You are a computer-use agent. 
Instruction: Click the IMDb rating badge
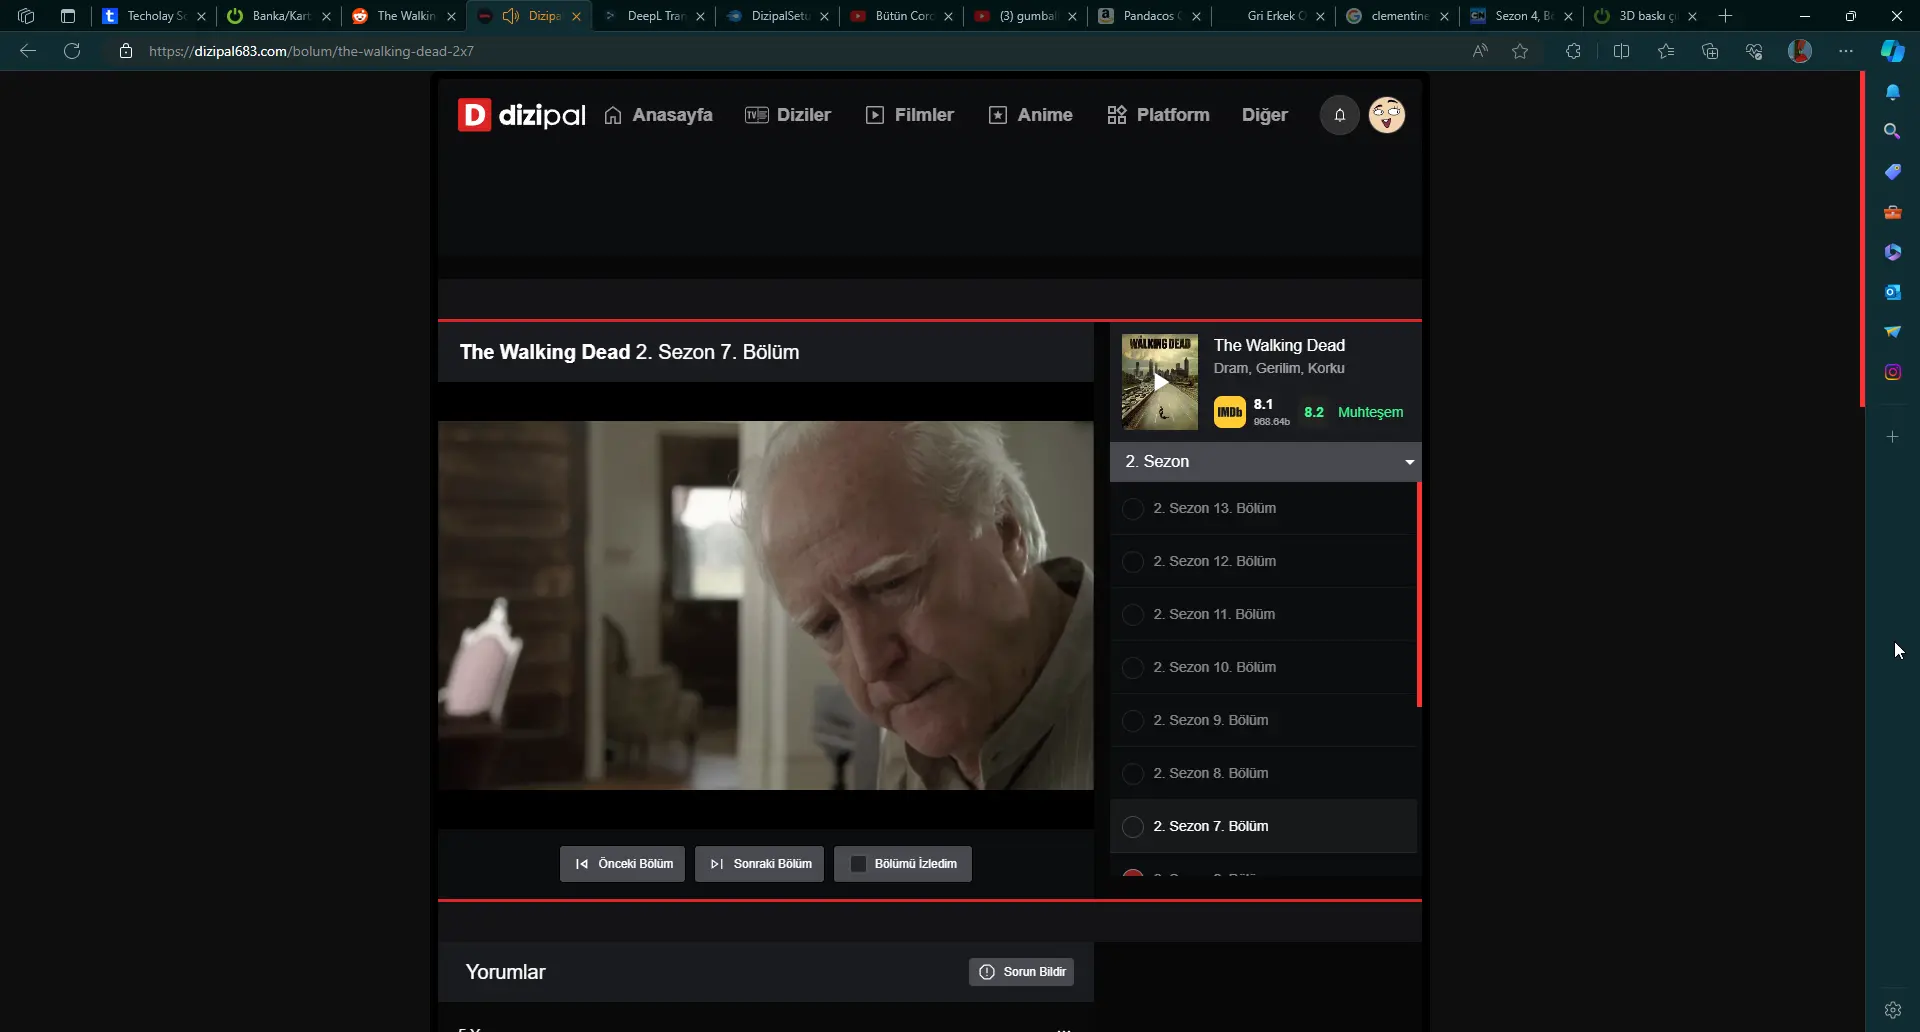(1229, 412)
